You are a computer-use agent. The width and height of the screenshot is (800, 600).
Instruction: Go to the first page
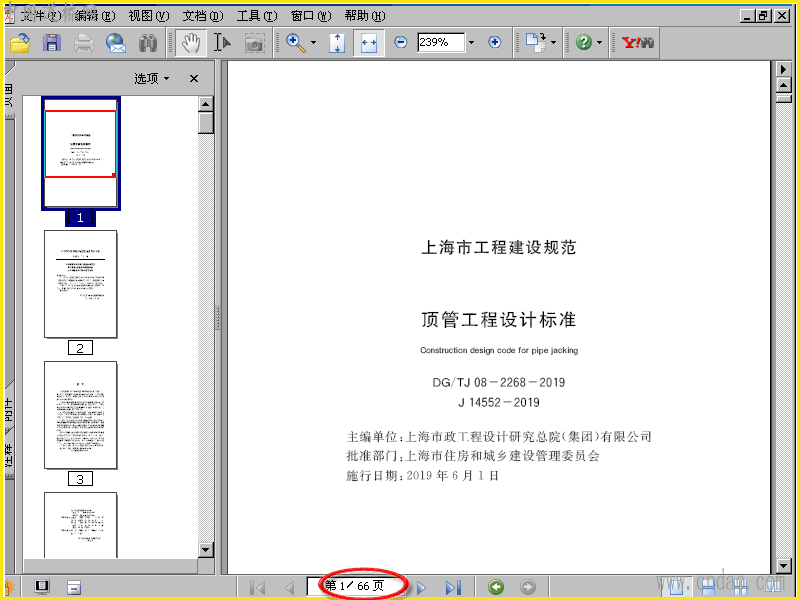coord(258,587)
